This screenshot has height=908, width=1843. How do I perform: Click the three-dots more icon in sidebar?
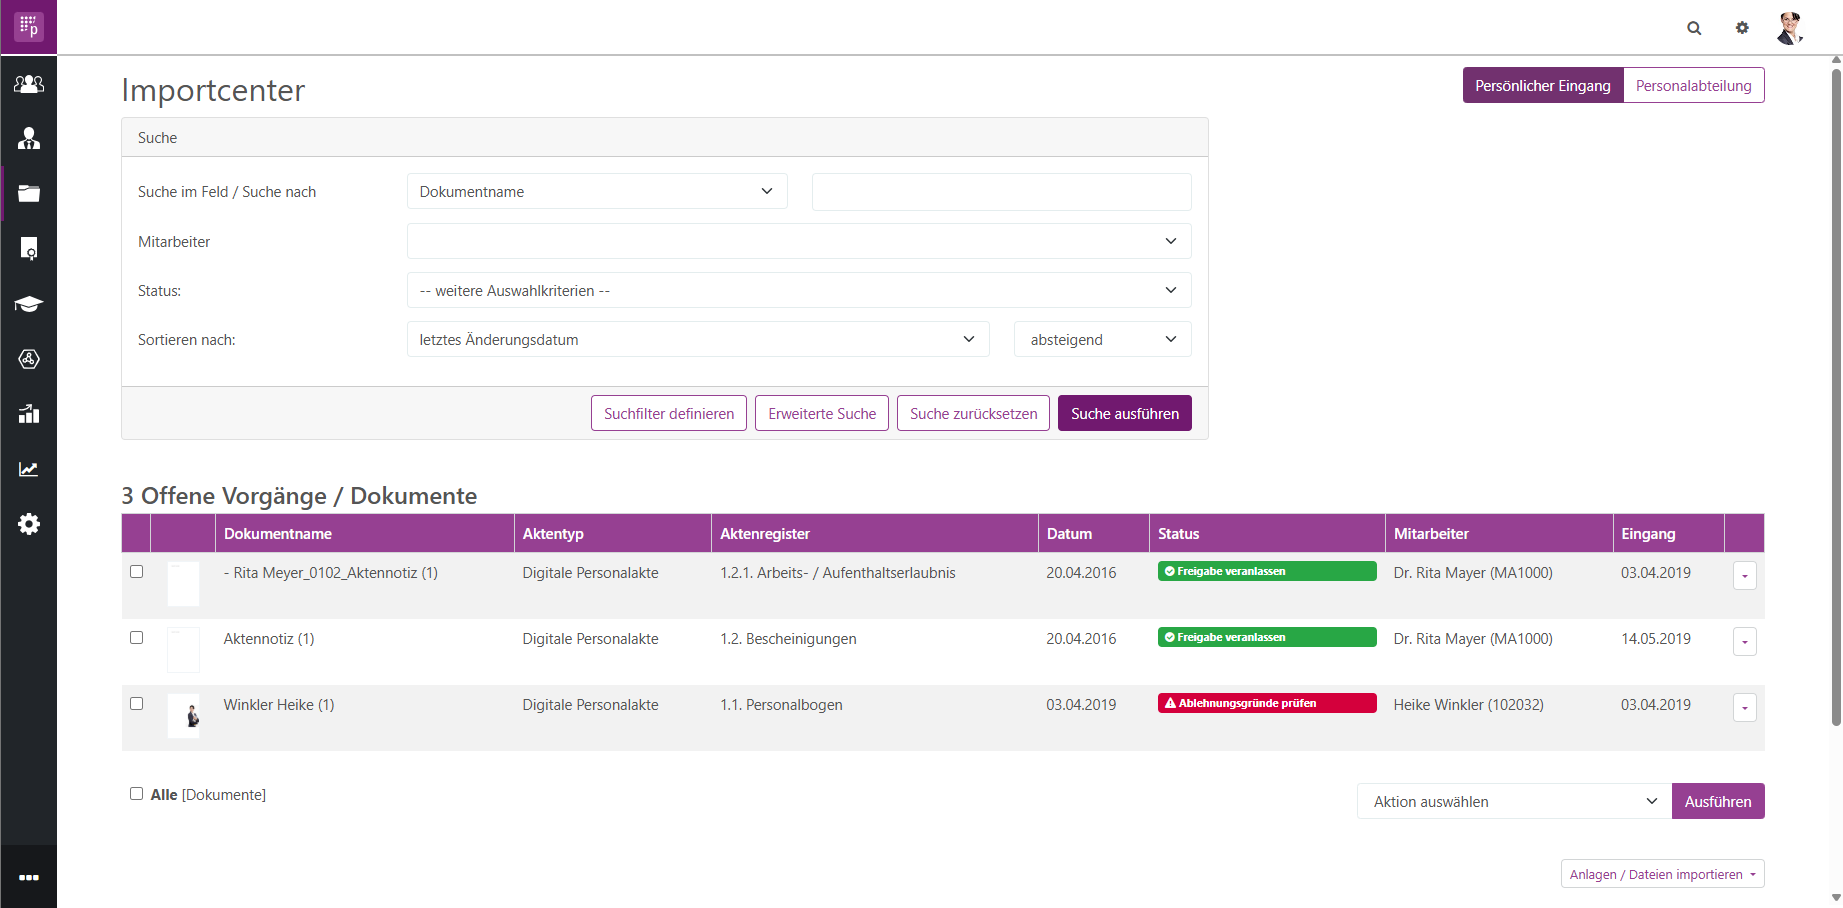coord(29,877)
